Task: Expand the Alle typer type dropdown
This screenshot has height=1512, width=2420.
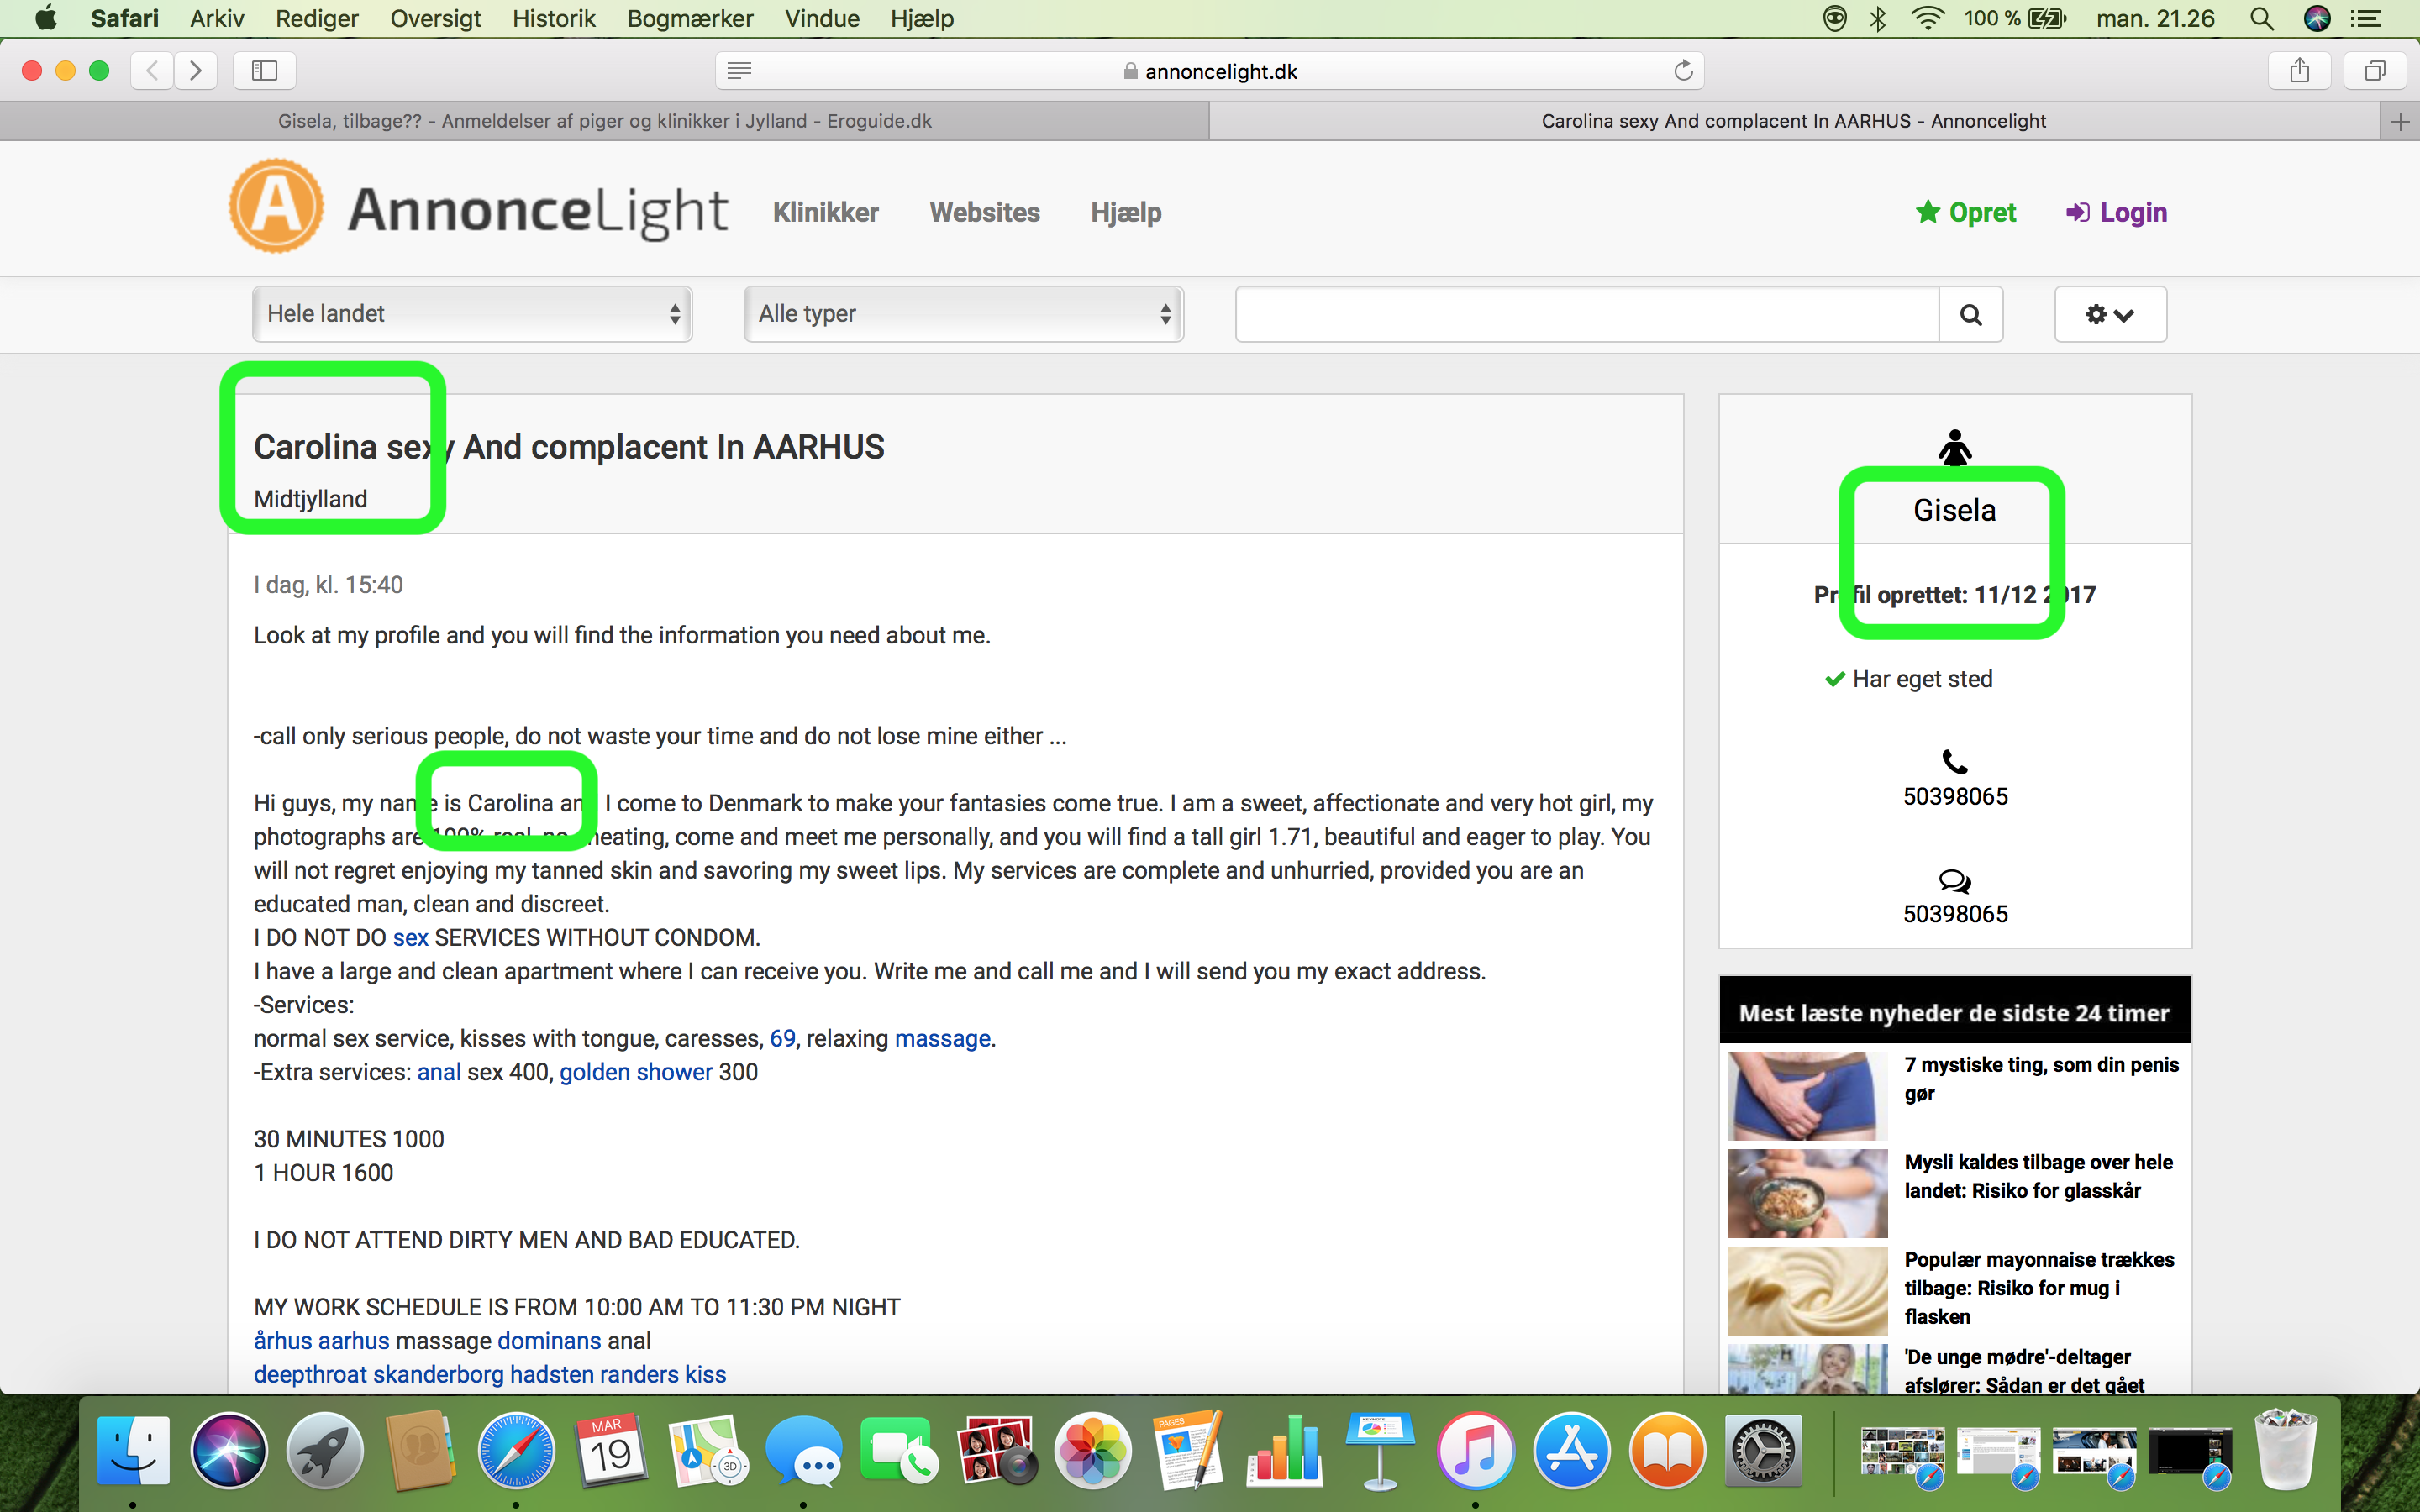Action: point(964,314)
